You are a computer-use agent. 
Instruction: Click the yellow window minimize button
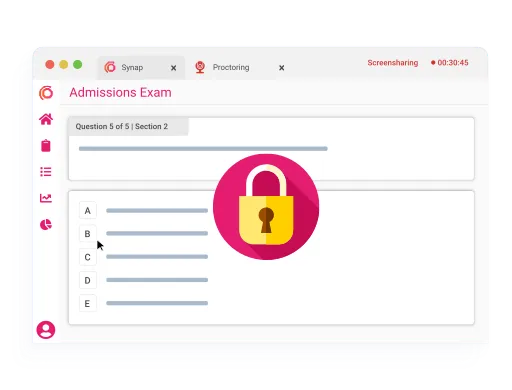(x=63, y=64)
